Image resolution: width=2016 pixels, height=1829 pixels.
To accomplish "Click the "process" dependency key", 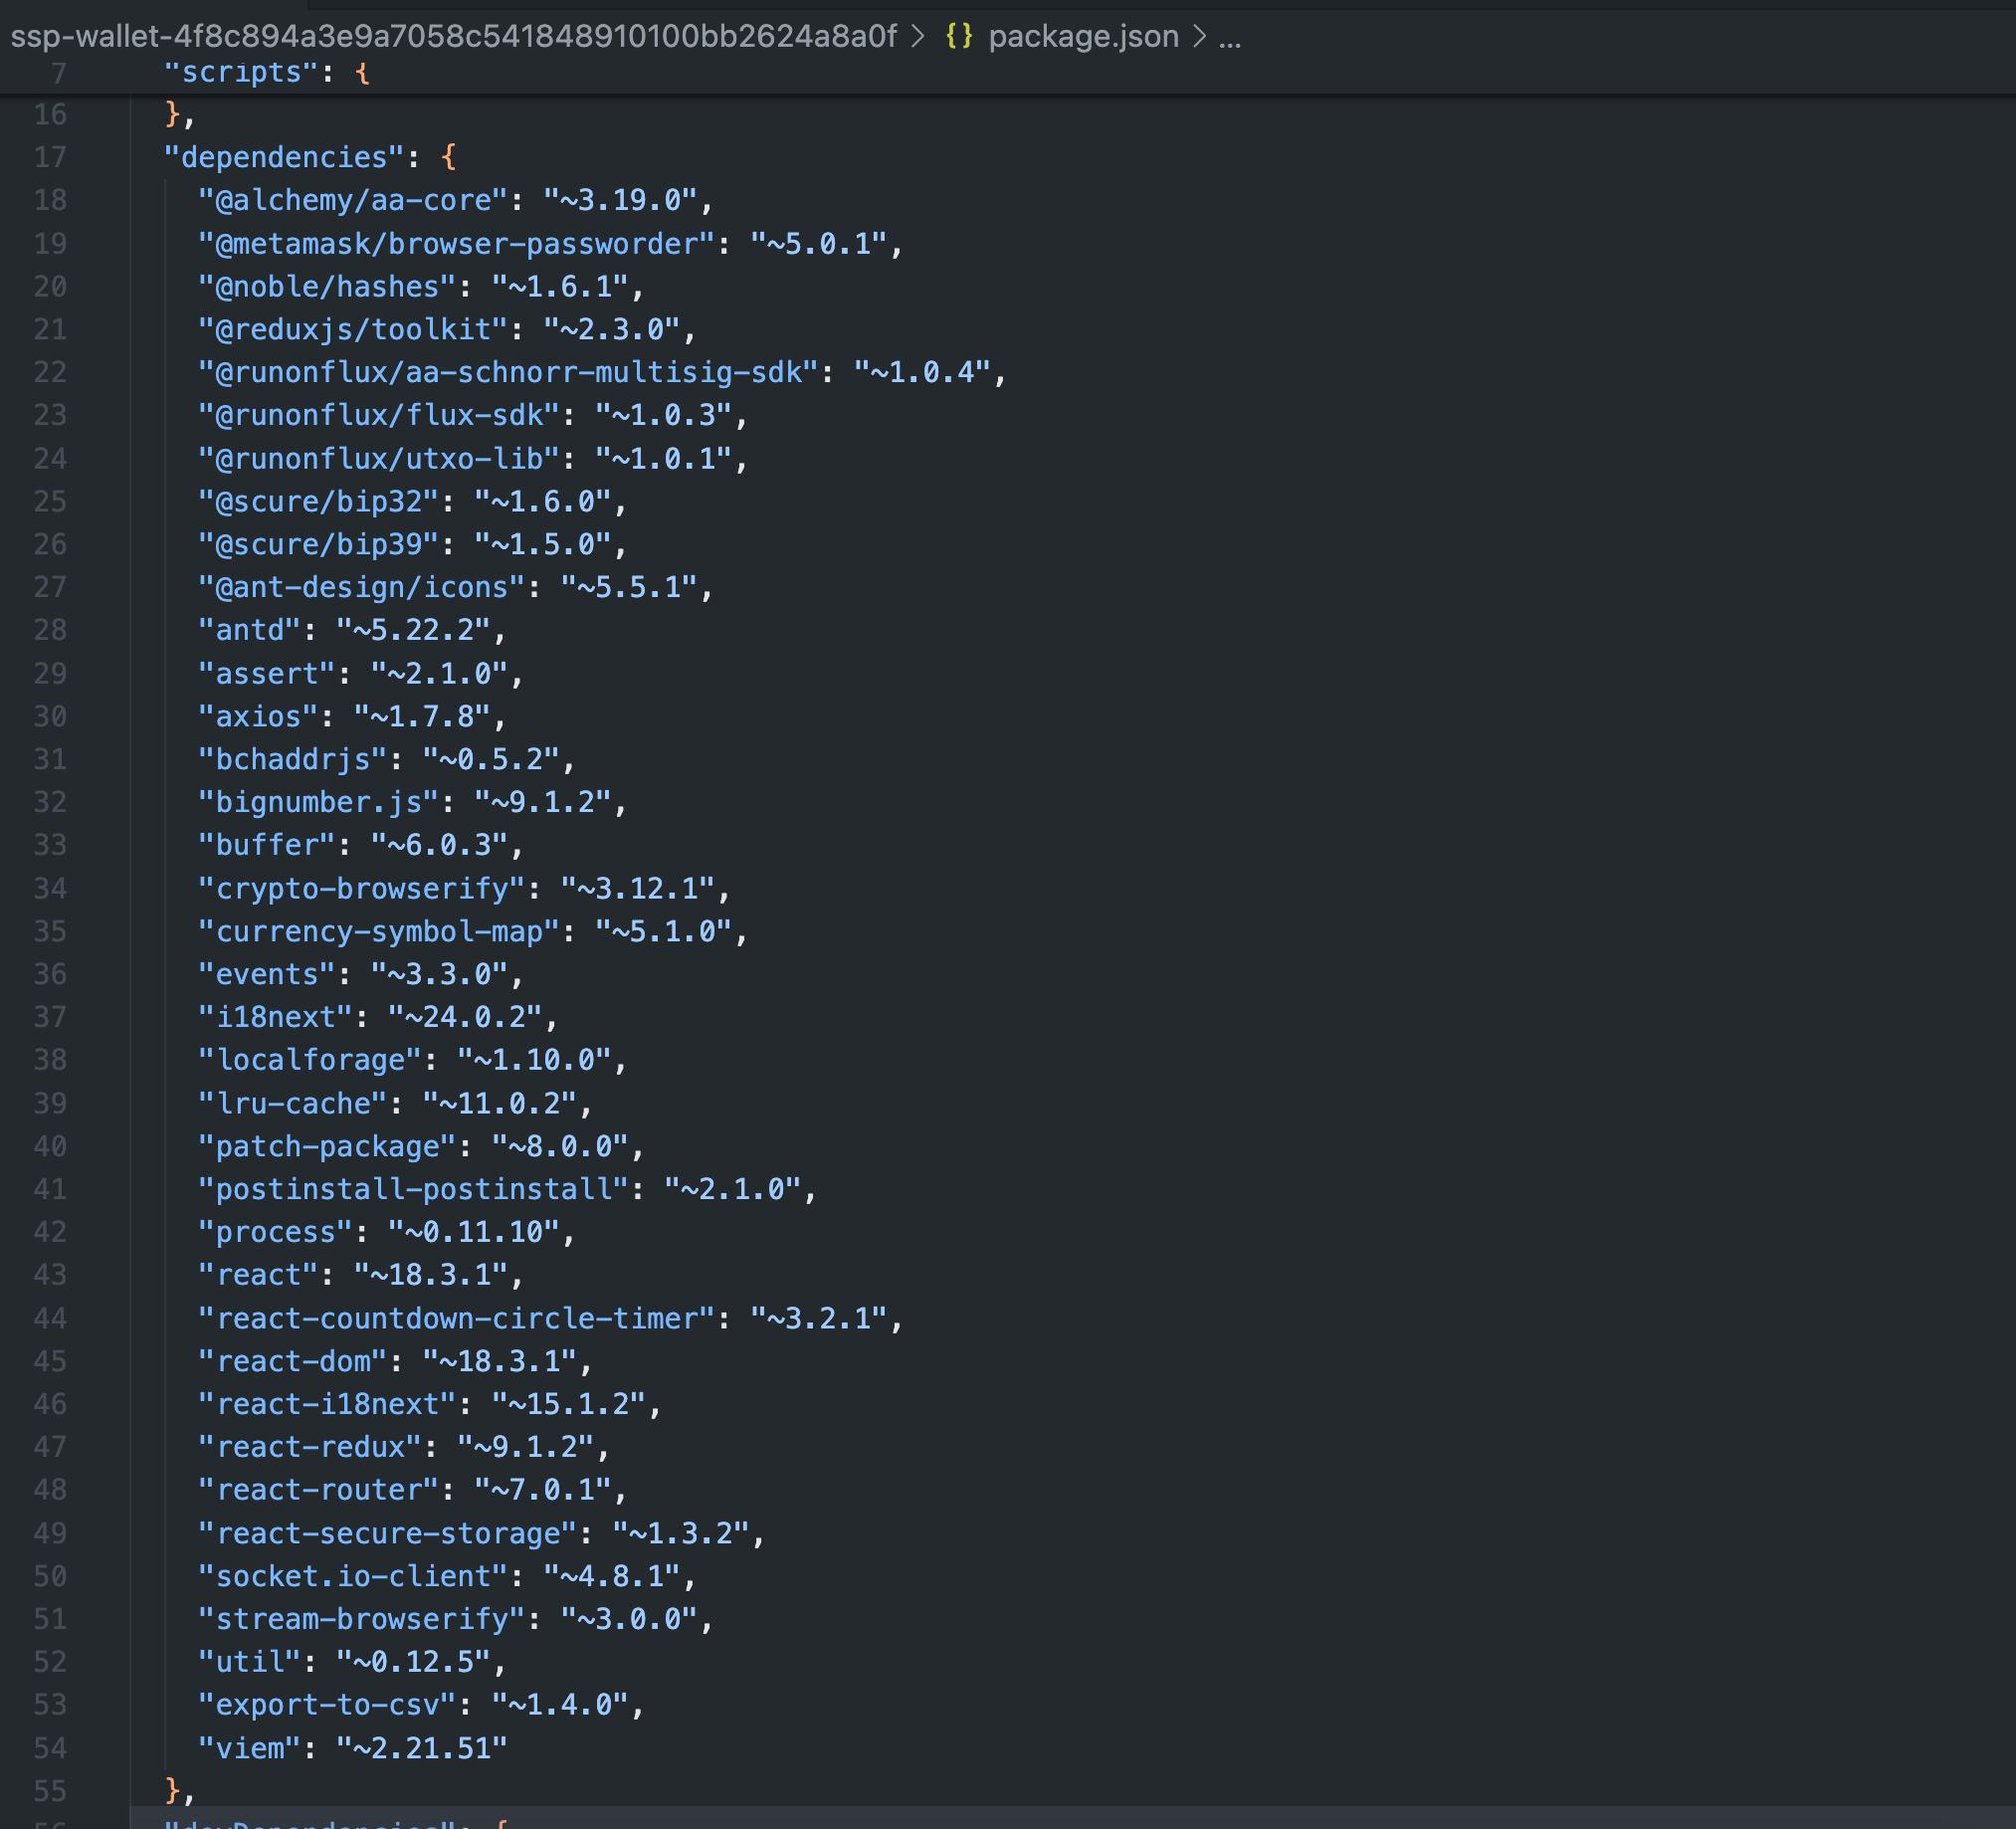I will coord(276,1232).
